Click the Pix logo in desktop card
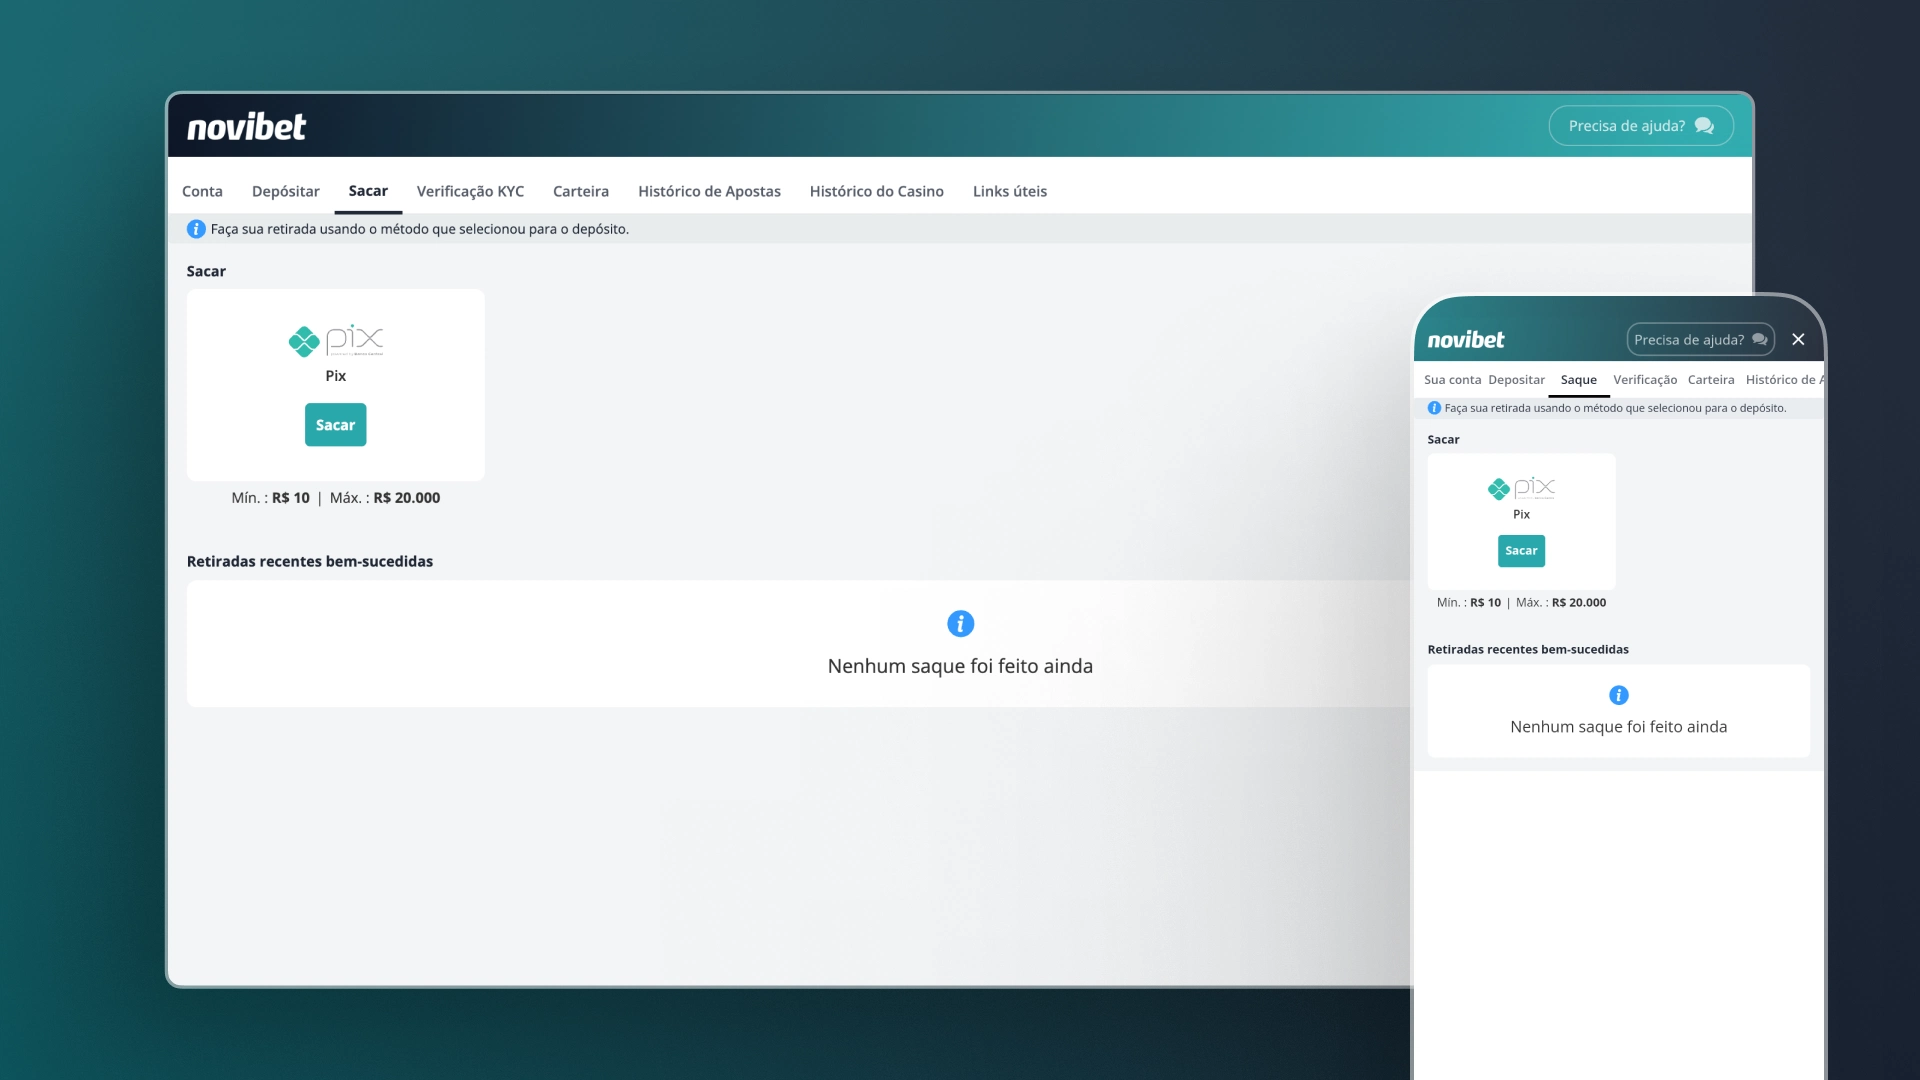This screenshot has height=1080, width=1920. [336, 341]
